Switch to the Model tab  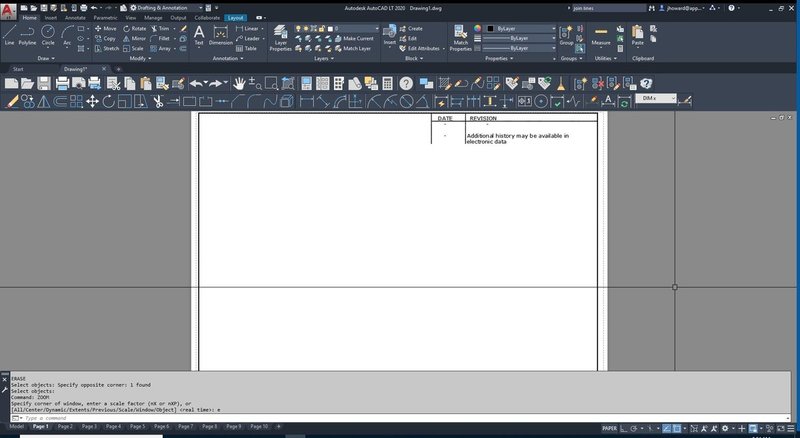coord(17,426)
